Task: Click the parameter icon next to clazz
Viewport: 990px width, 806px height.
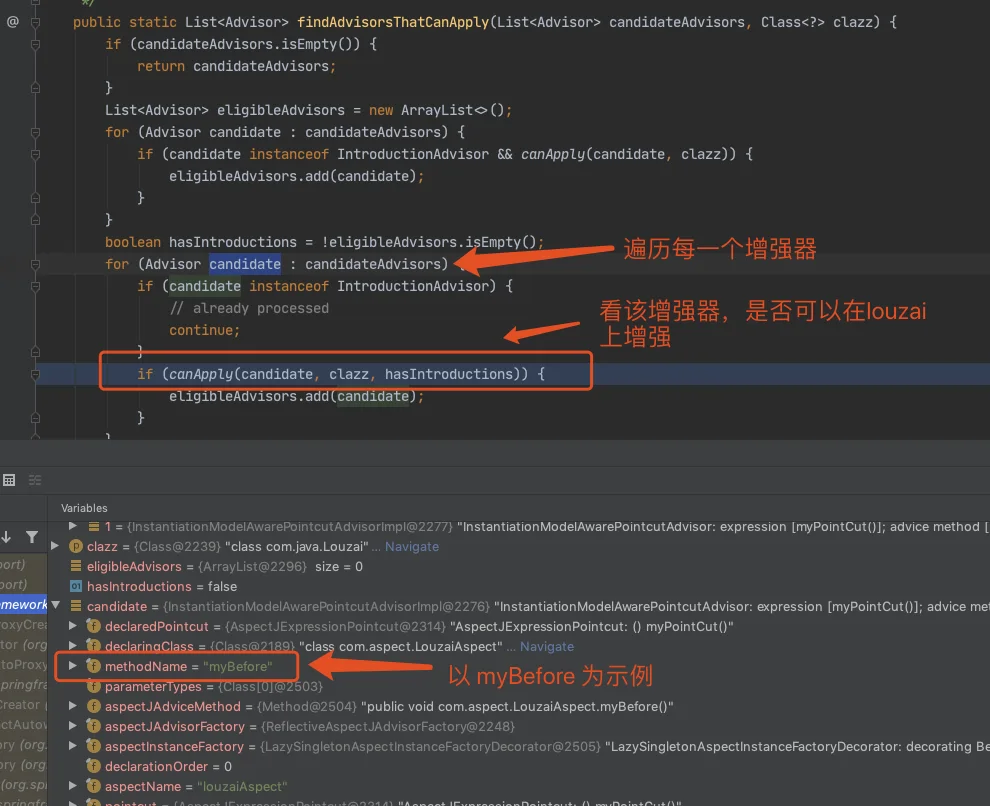Action: (x=76, y=547)
